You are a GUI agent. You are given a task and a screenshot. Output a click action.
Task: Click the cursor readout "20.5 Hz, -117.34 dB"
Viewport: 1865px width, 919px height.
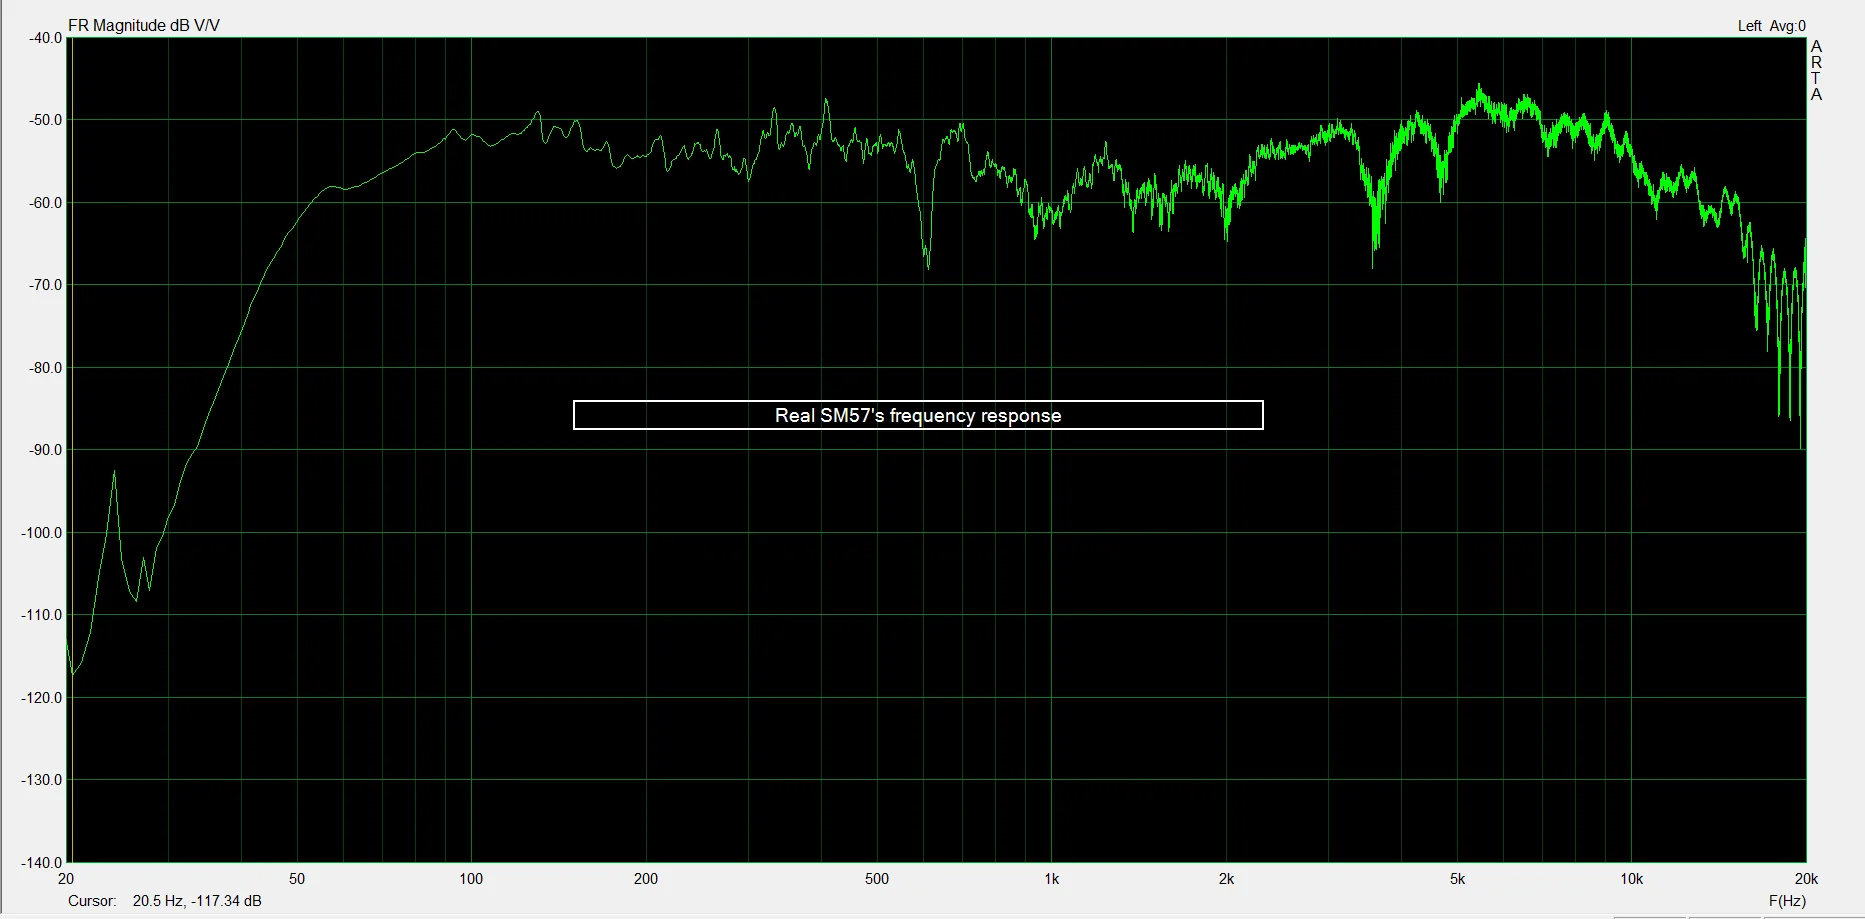pyautogui.click(x=197, y=901)
